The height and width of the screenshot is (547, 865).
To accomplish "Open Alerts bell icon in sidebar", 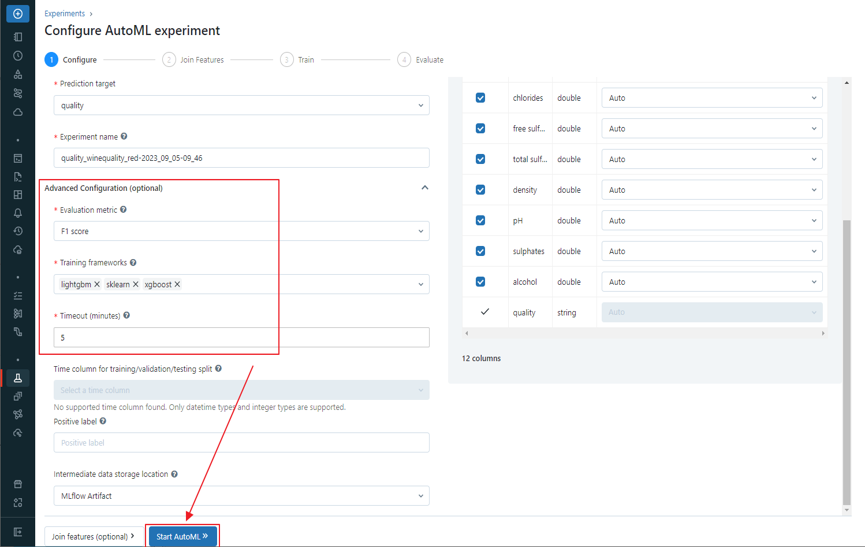I will pyautogui.click(x=17, y=213).
